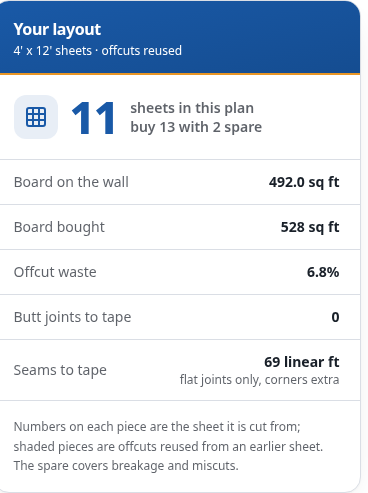Click the 69 linear ft value
The width and height of the screenshot is (368, 493).
point(302,362)
